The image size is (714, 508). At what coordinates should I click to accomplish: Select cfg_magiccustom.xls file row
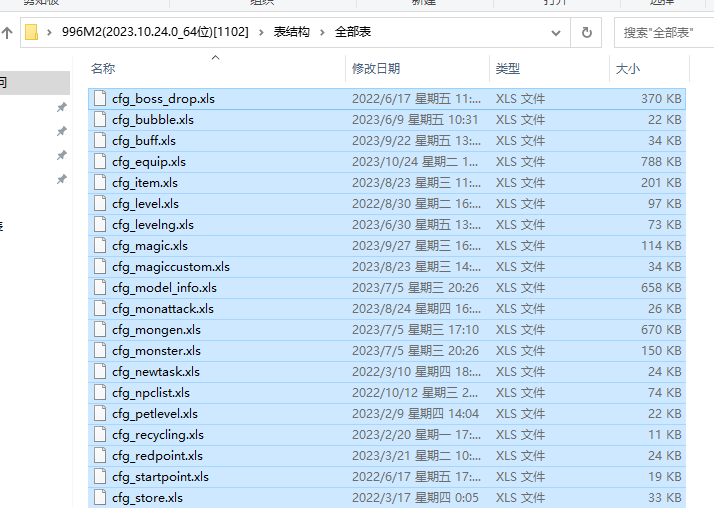point(387,267)
